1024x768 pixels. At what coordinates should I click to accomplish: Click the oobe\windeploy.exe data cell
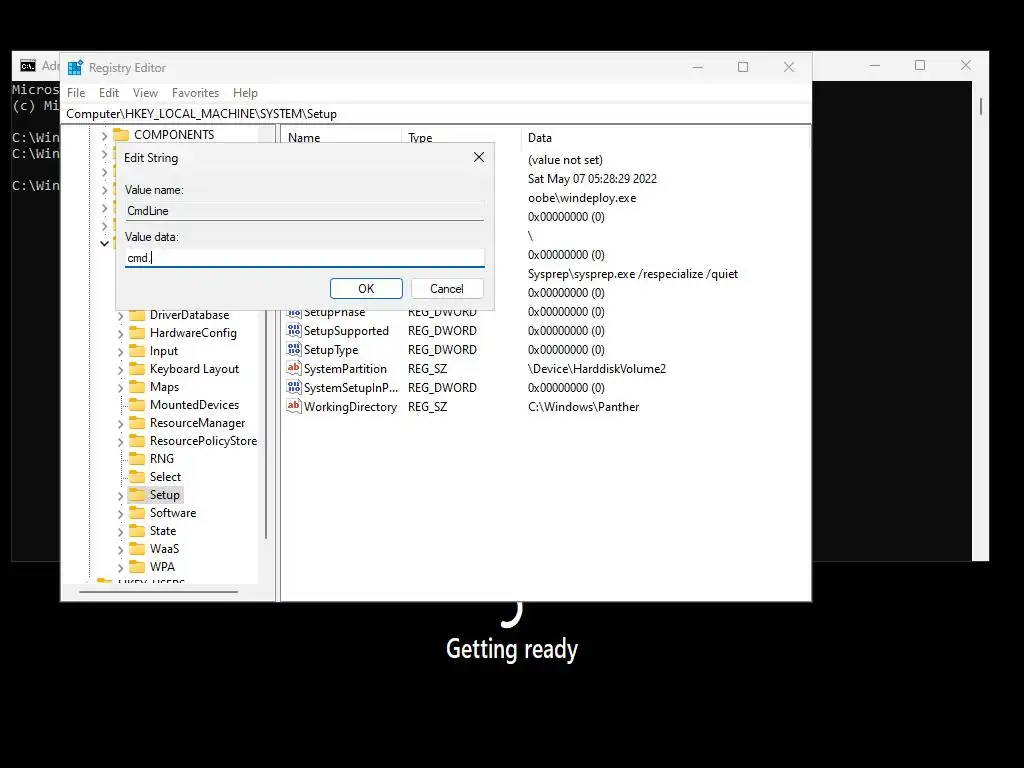coord(582,198)
